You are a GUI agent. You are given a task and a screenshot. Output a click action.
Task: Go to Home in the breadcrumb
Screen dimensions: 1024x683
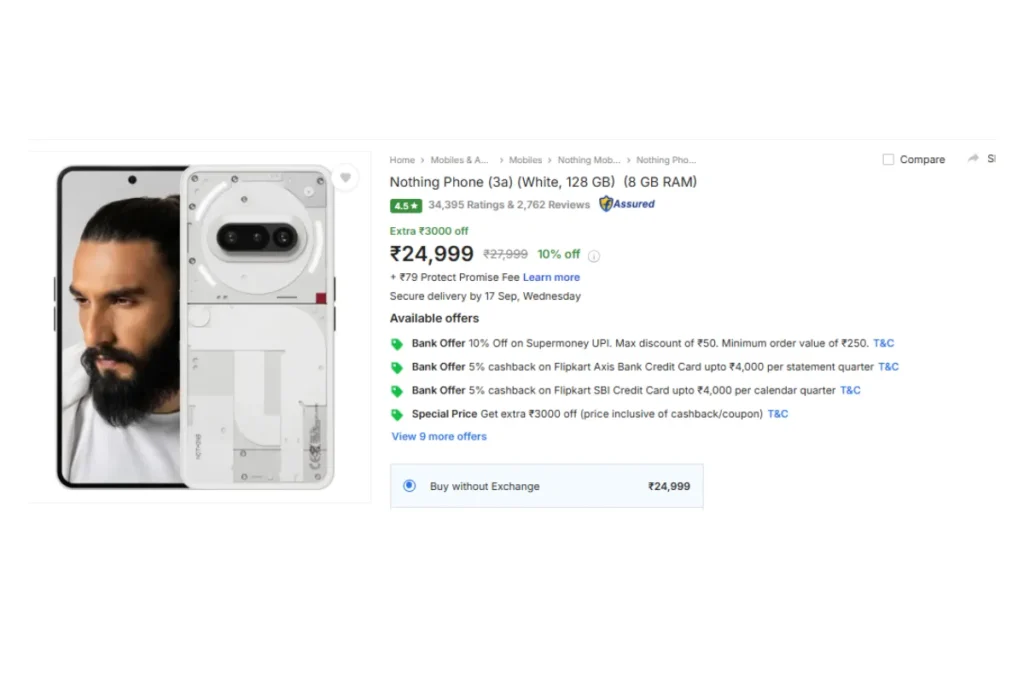[402, 160]
